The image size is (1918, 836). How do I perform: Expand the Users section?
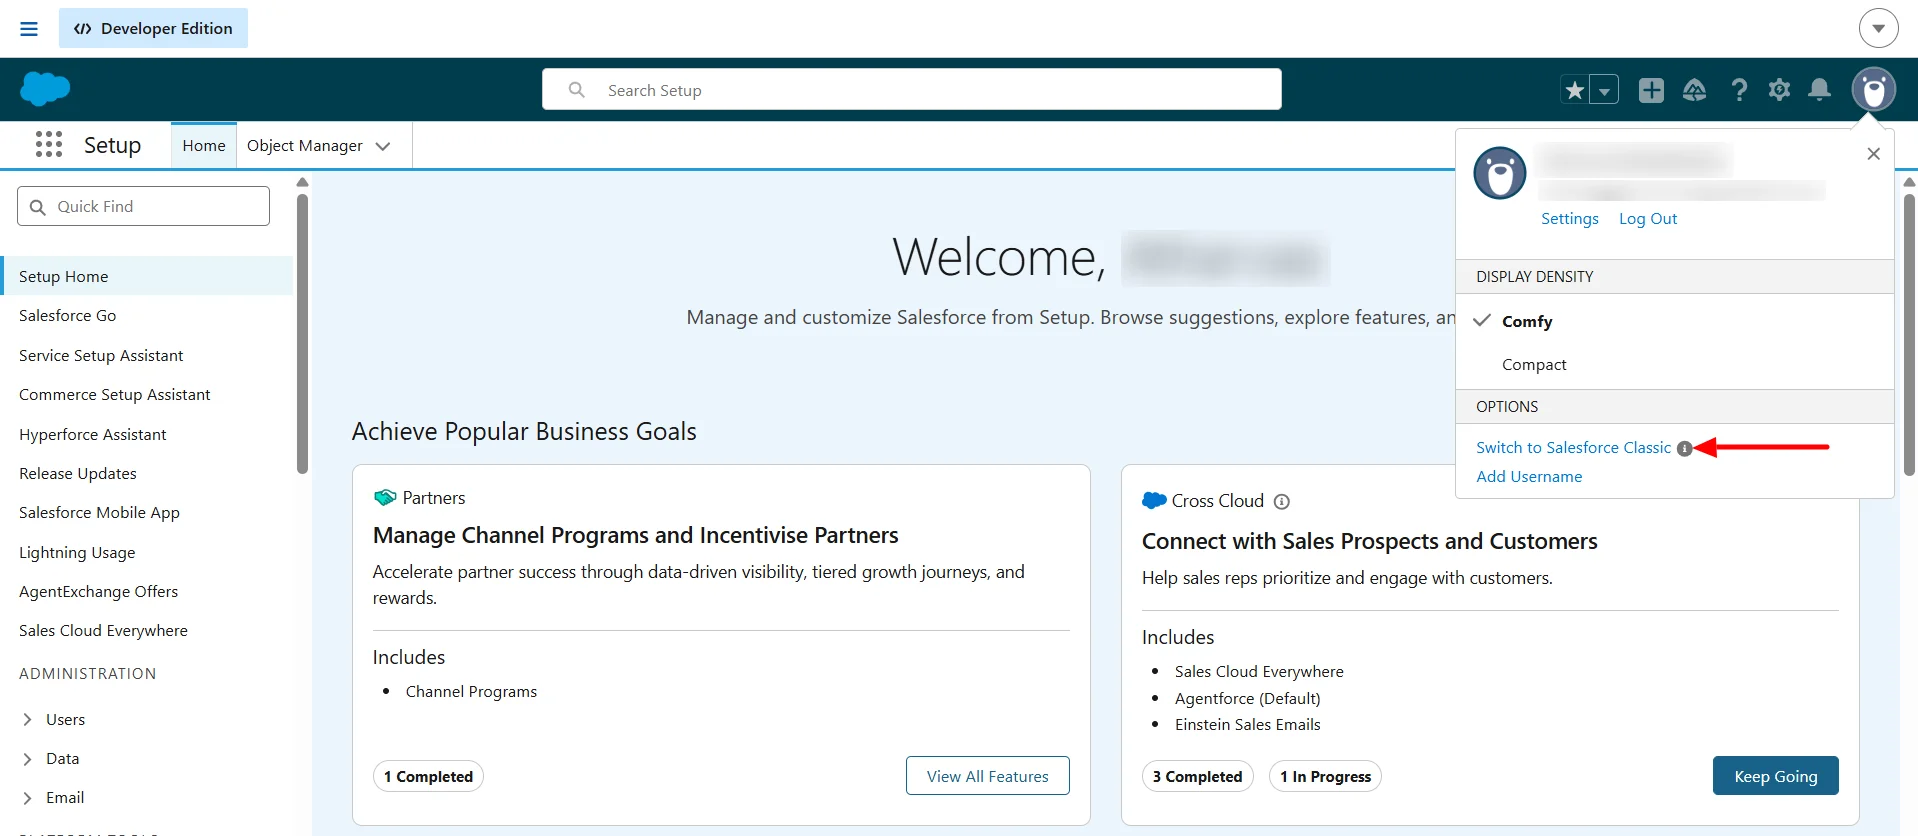(x=28, y=719)
